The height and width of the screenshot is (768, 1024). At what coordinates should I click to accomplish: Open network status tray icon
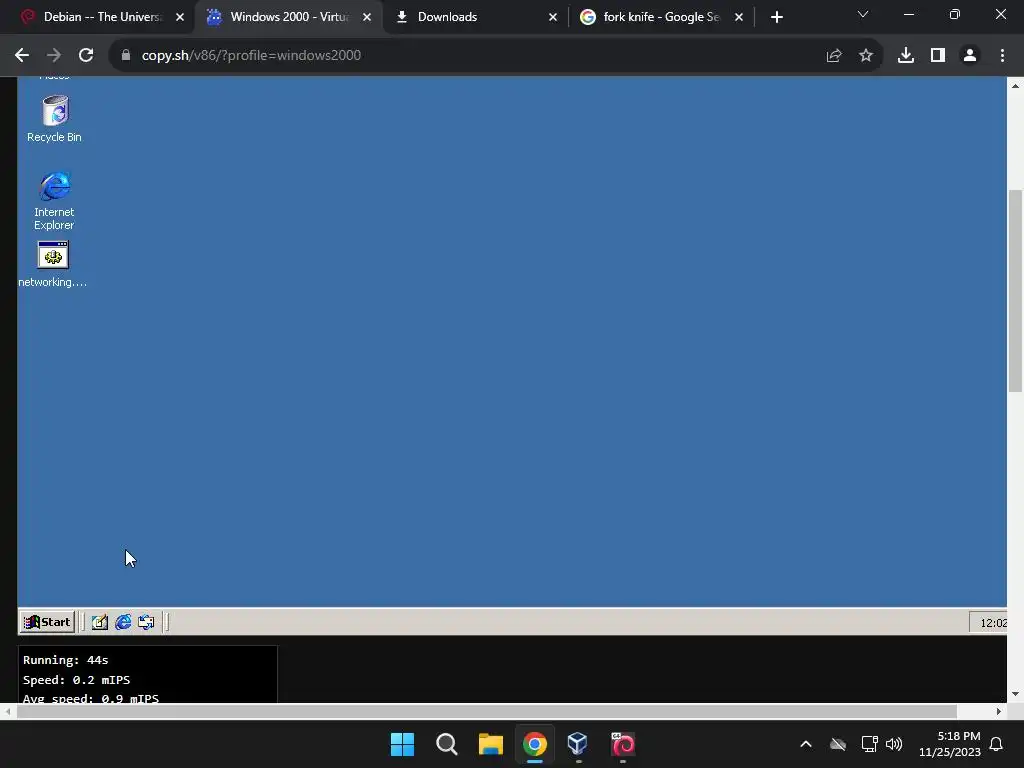pyautogui.click(x=869, y=744)
